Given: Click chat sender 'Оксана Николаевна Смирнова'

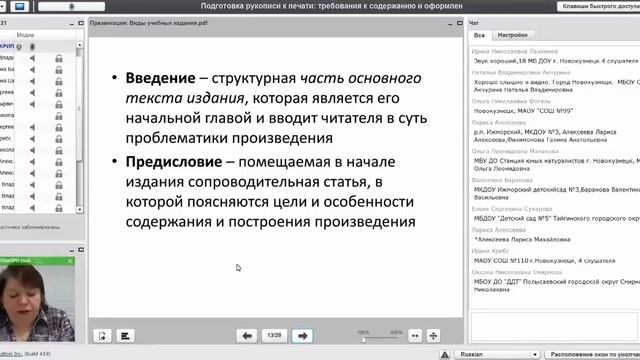Looking at the screenshot, I should click(517, 272).
